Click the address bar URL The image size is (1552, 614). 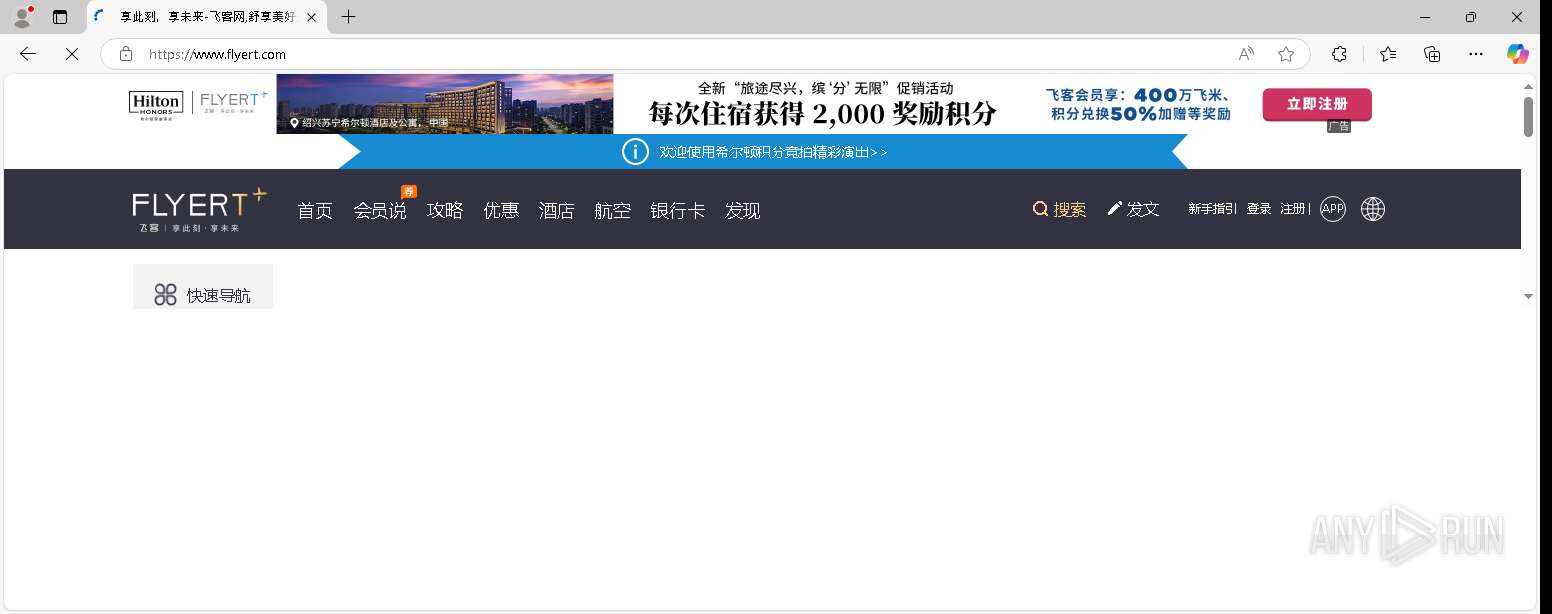217,55
